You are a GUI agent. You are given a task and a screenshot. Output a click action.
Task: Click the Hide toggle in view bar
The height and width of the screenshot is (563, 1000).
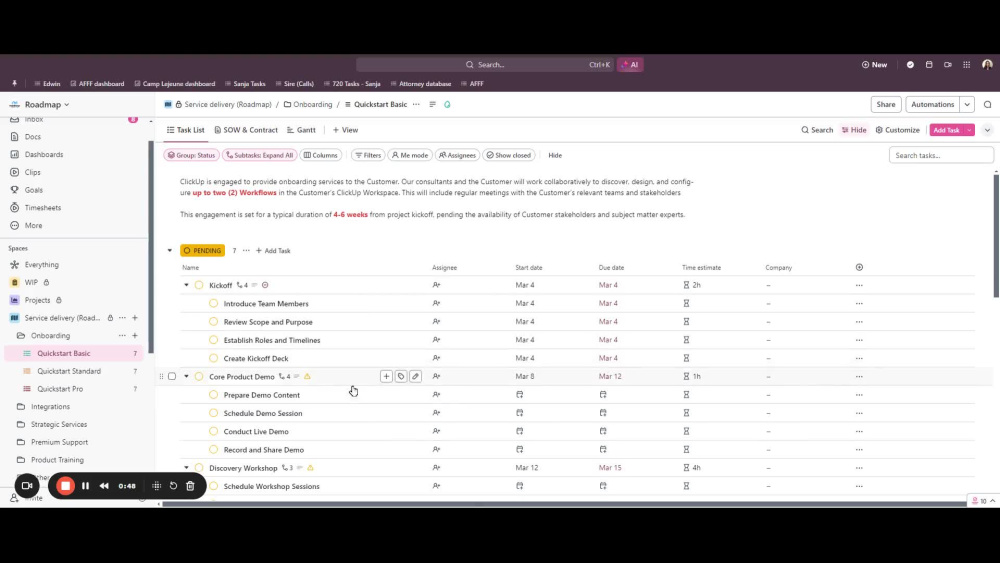coord(854,130)
